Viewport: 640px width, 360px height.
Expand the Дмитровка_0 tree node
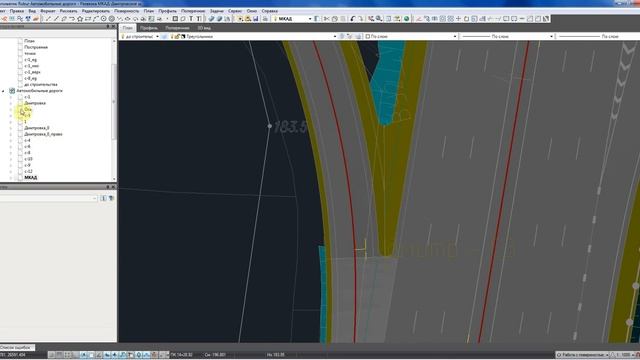(x=11, y=128)
